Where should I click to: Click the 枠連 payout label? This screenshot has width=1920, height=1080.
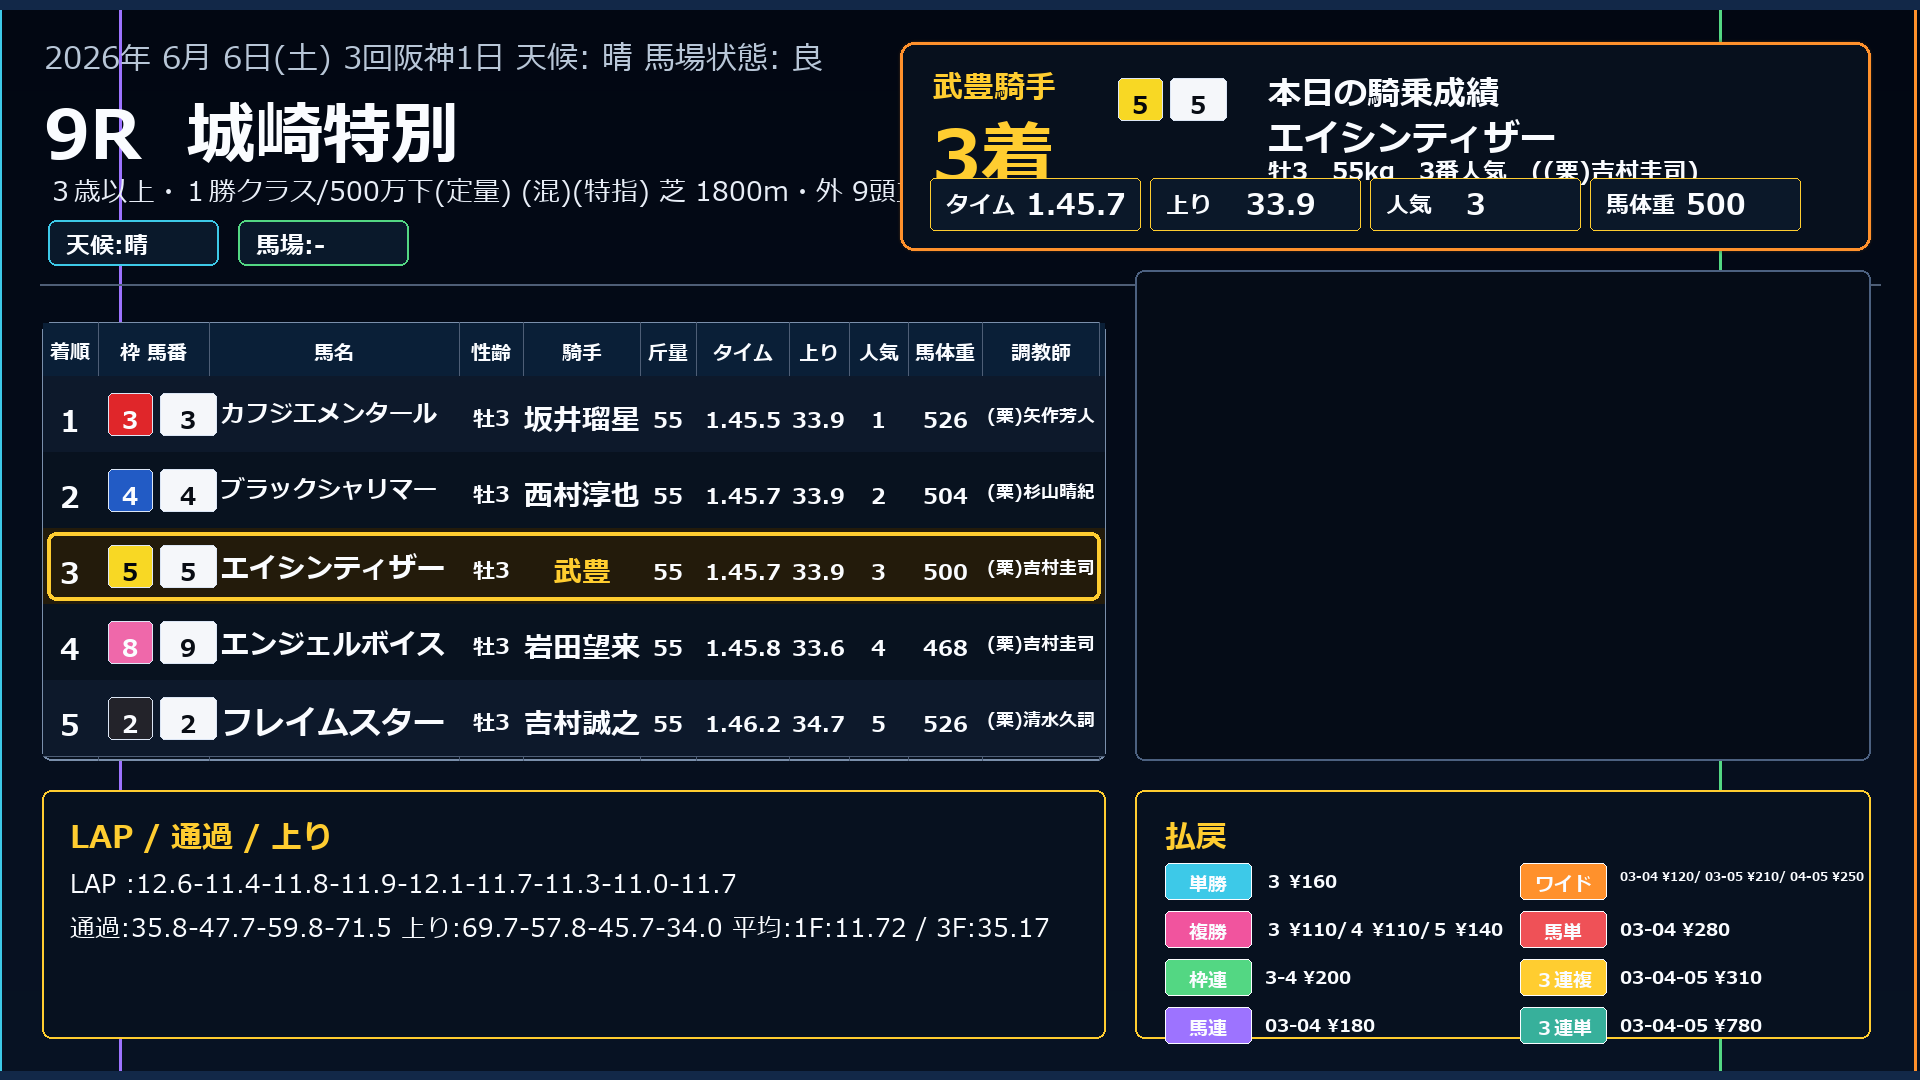tap(1208, 978)
